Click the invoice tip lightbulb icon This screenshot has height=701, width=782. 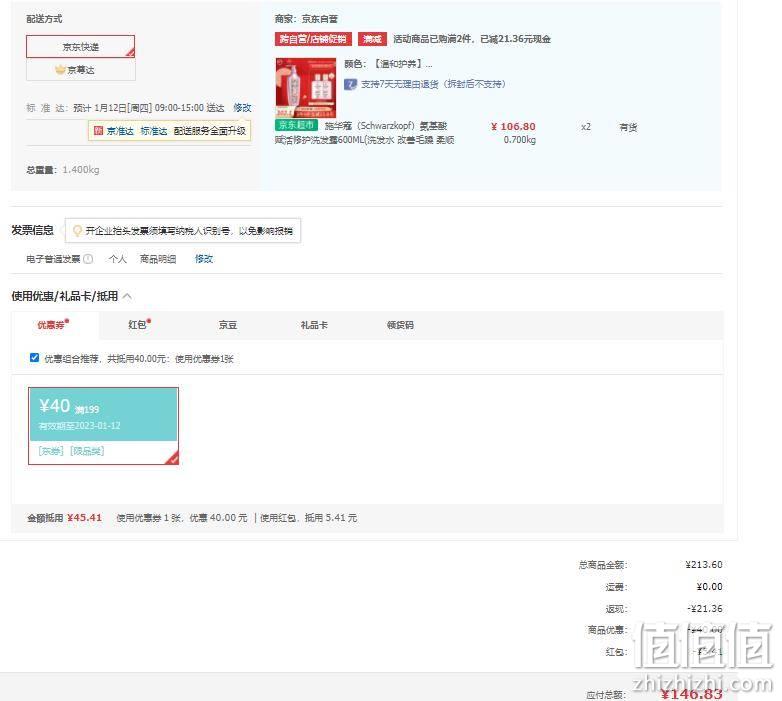click(x=77, y=231)
